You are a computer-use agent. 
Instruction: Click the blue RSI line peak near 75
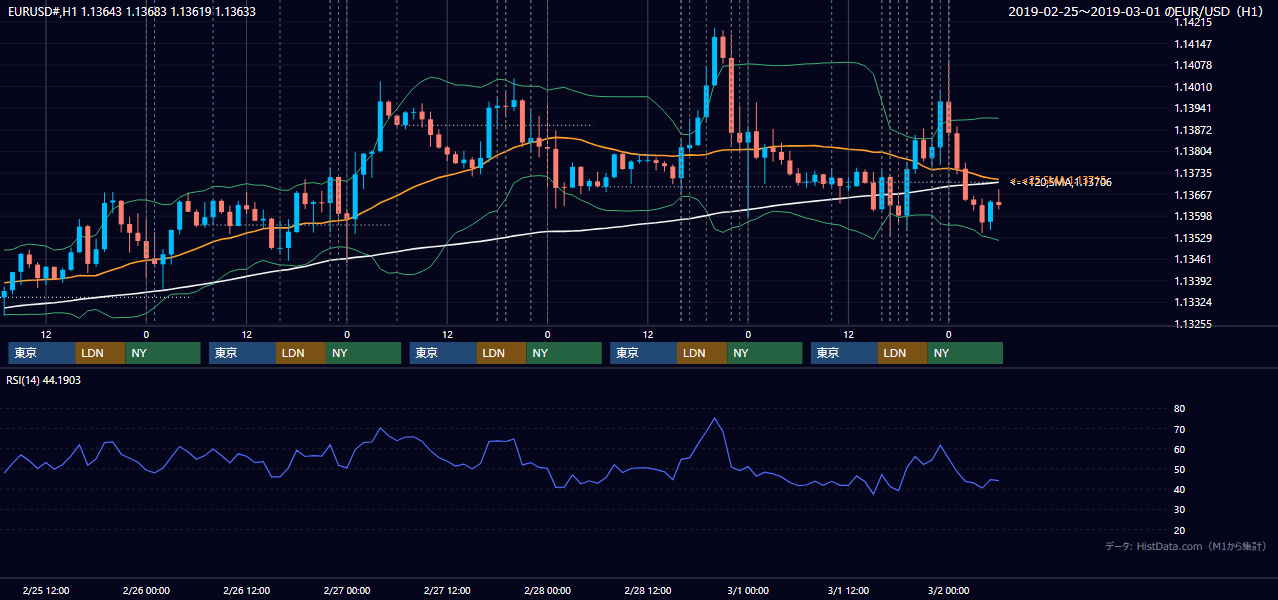pos(715,419)
